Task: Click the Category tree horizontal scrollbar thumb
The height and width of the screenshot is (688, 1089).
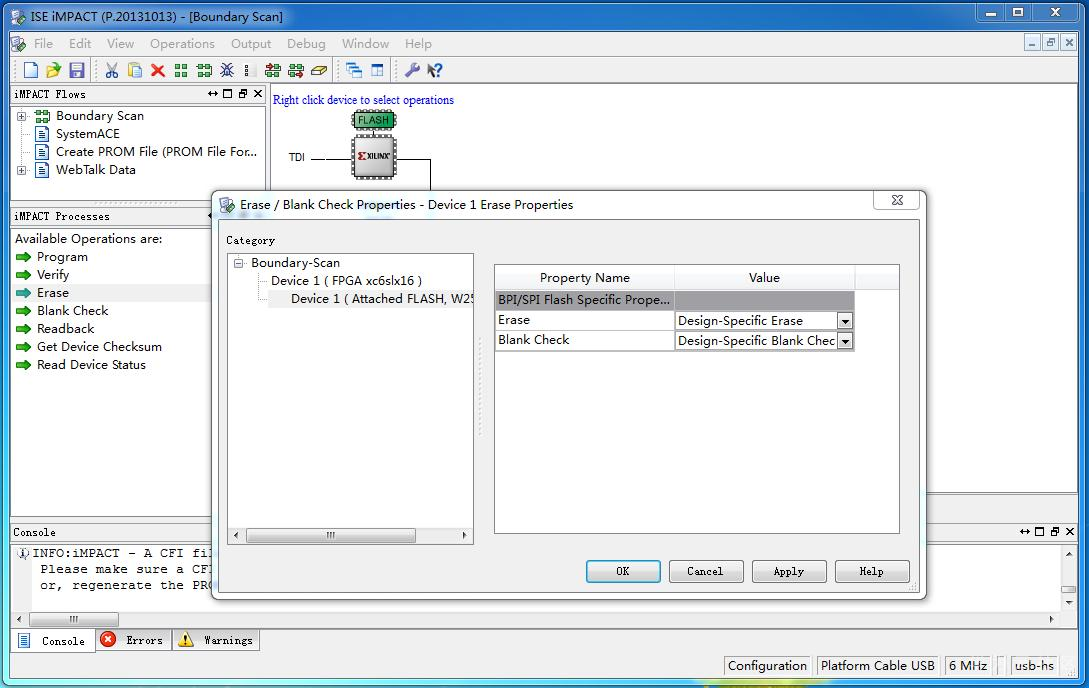Action: (331, 535)
